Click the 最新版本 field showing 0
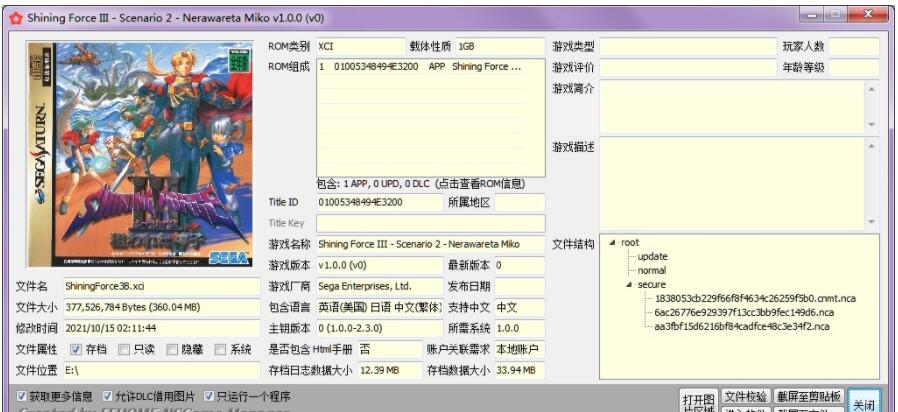898x412 pixels. click(520, 266)
